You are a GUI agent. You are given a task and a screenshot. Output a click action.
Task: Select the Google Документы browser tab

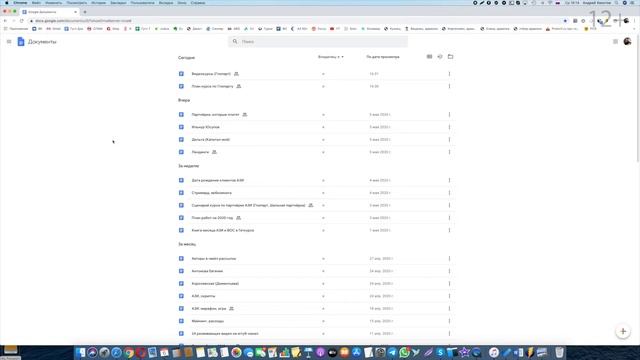coord(50,12)
